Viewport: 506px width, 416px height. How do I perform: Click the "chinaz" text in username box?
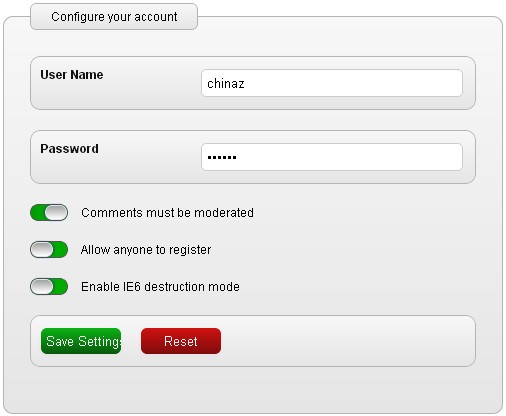coord(226,83)
